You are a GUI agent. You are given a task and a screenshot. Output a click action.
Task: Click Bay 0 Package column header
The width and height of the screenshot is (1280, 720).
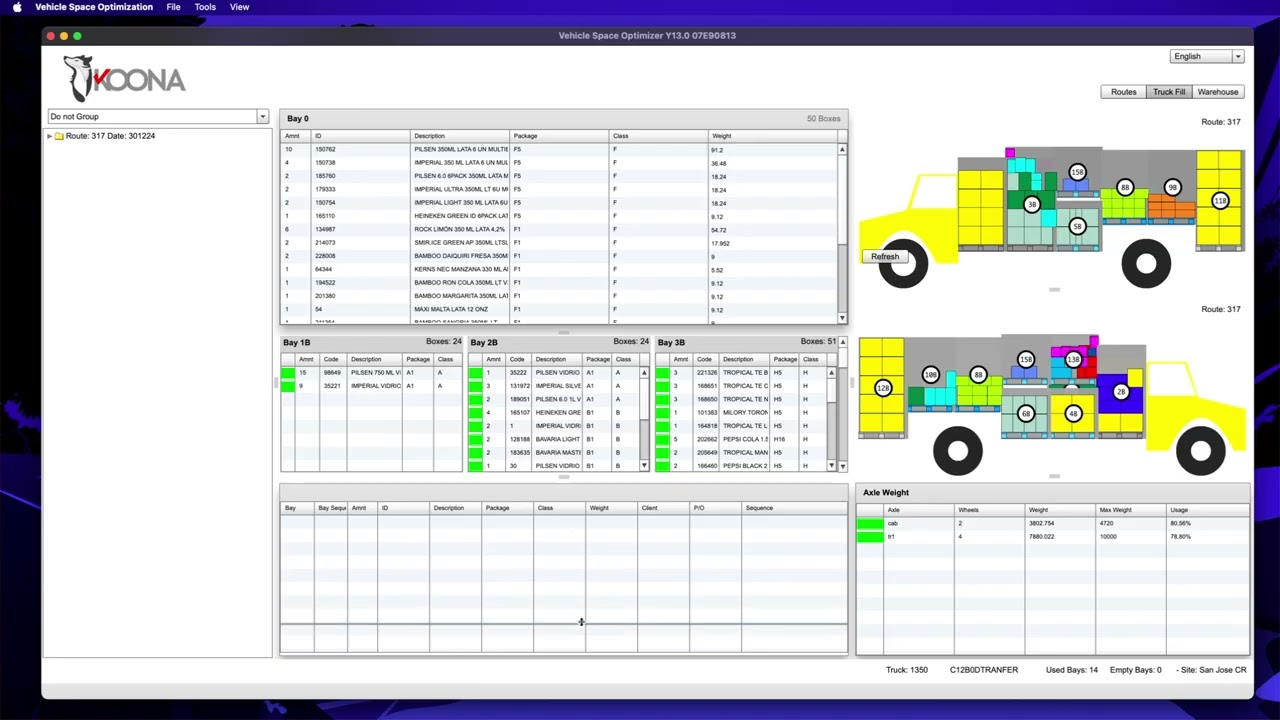pos(559,136)
